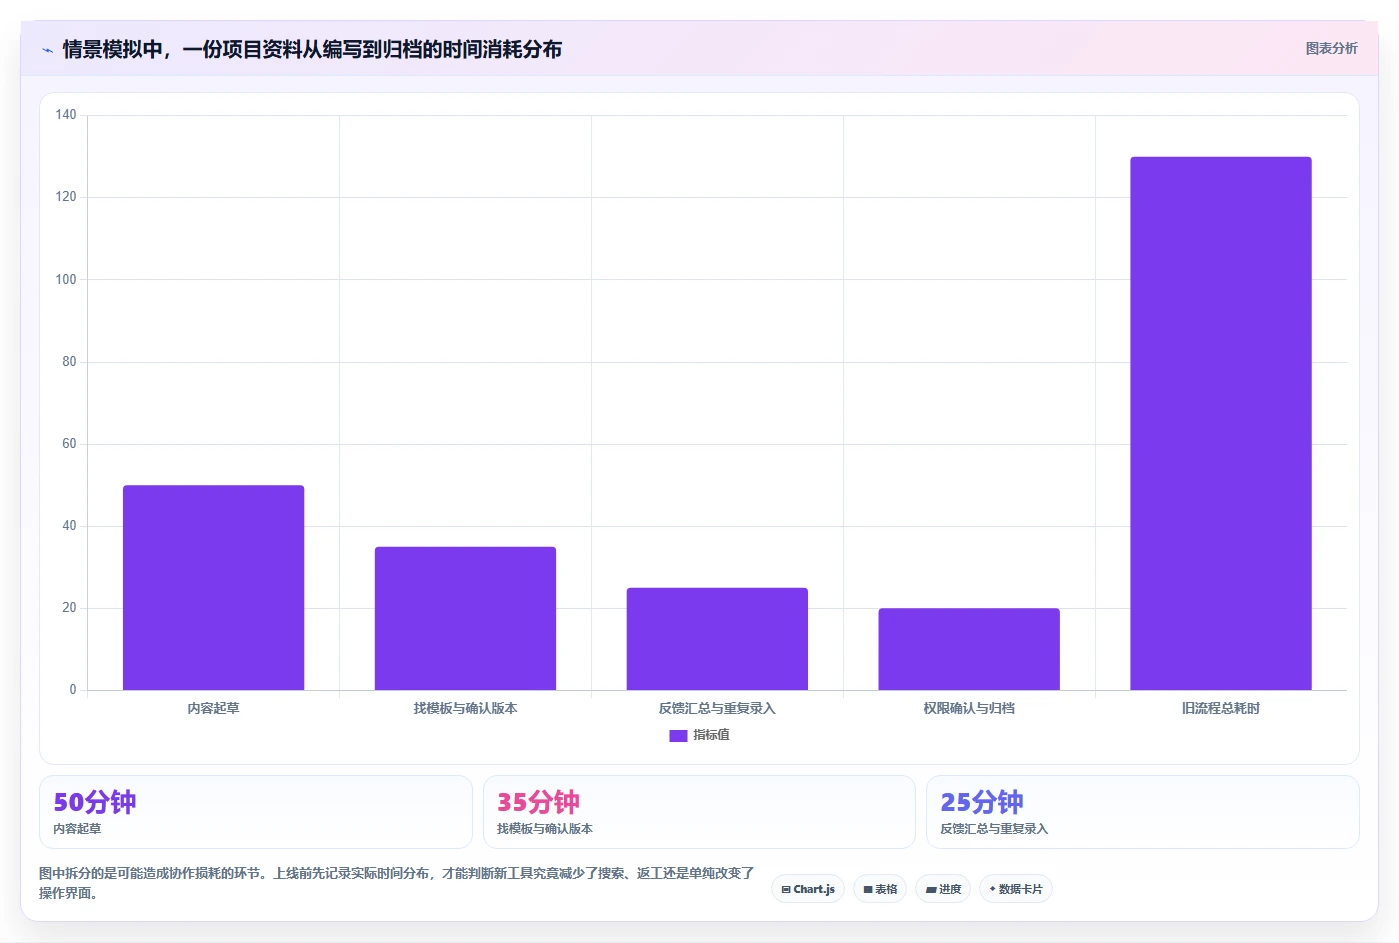Image resolution: width=1399 pixels, height=943 pixels.
Task: Click the footer note paragraph starting 图中拆分的是
Action: pyautogui.click(x=397, y=883)
